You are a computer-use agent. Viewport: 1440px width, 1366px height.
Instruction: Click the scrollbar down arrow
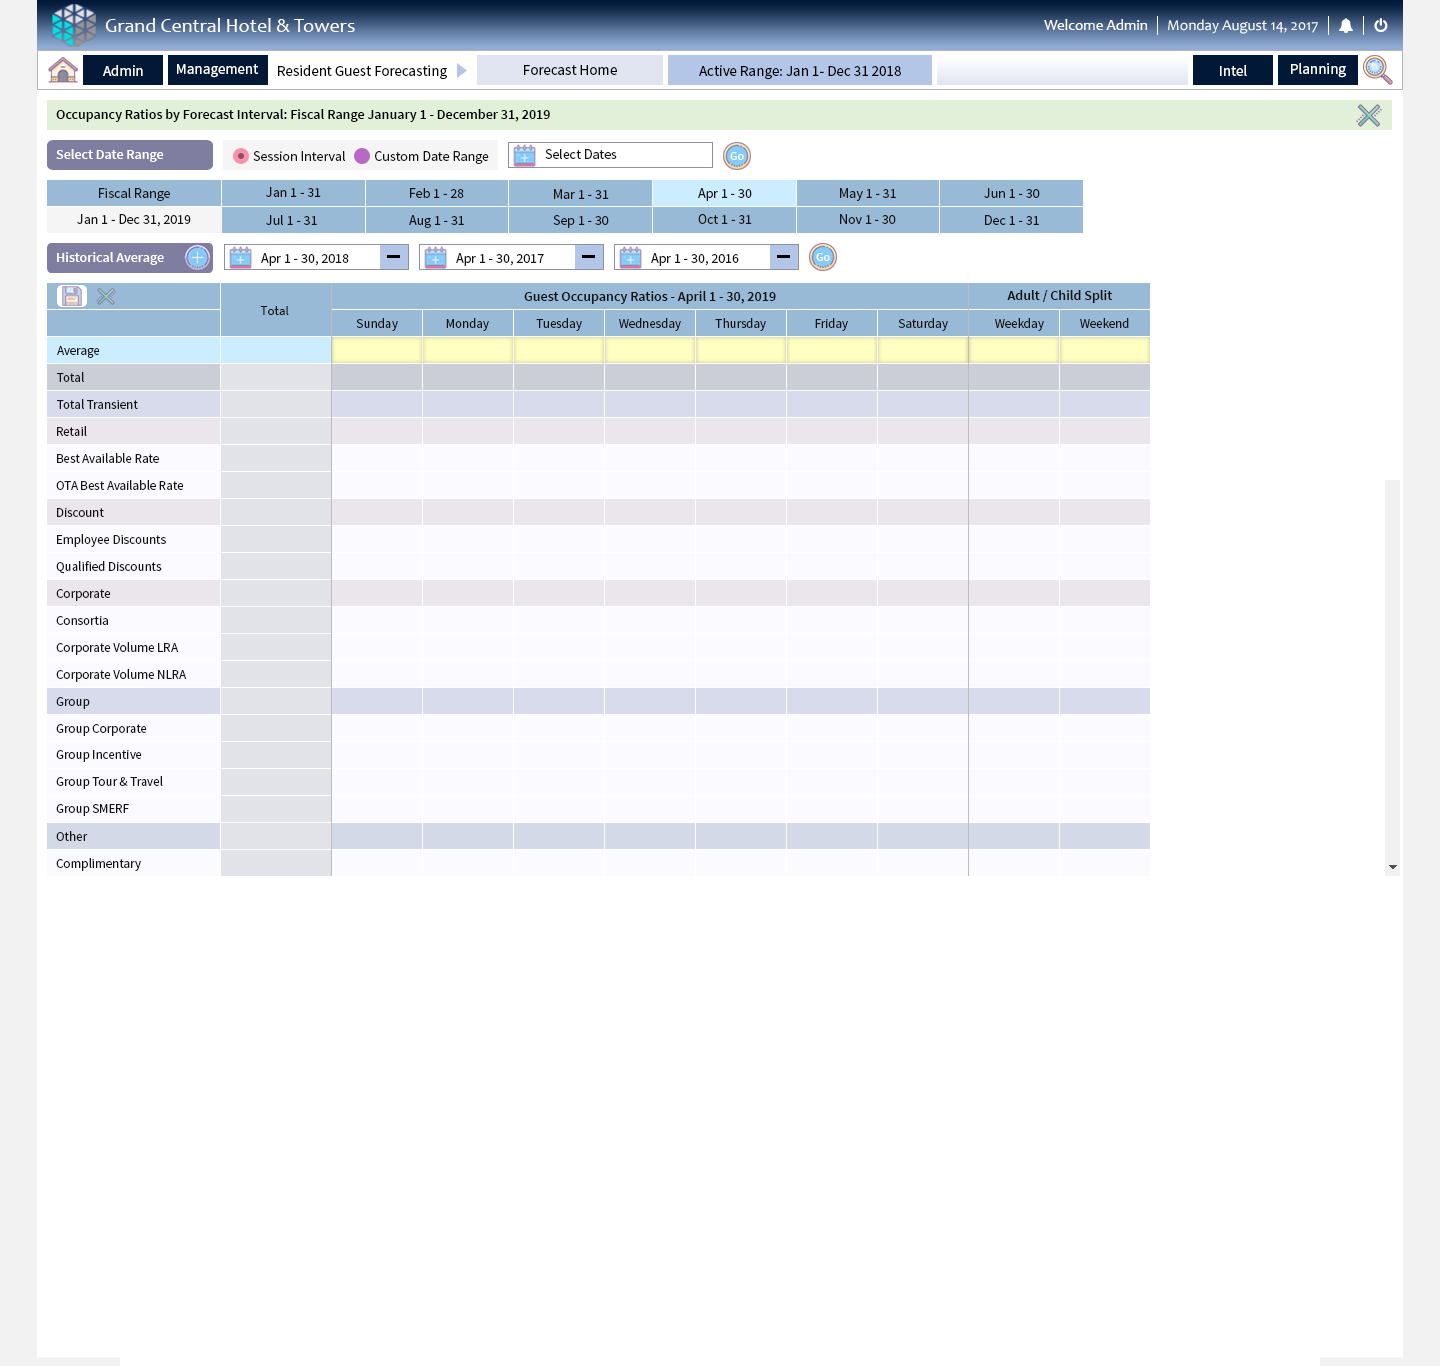[1392, 867]
